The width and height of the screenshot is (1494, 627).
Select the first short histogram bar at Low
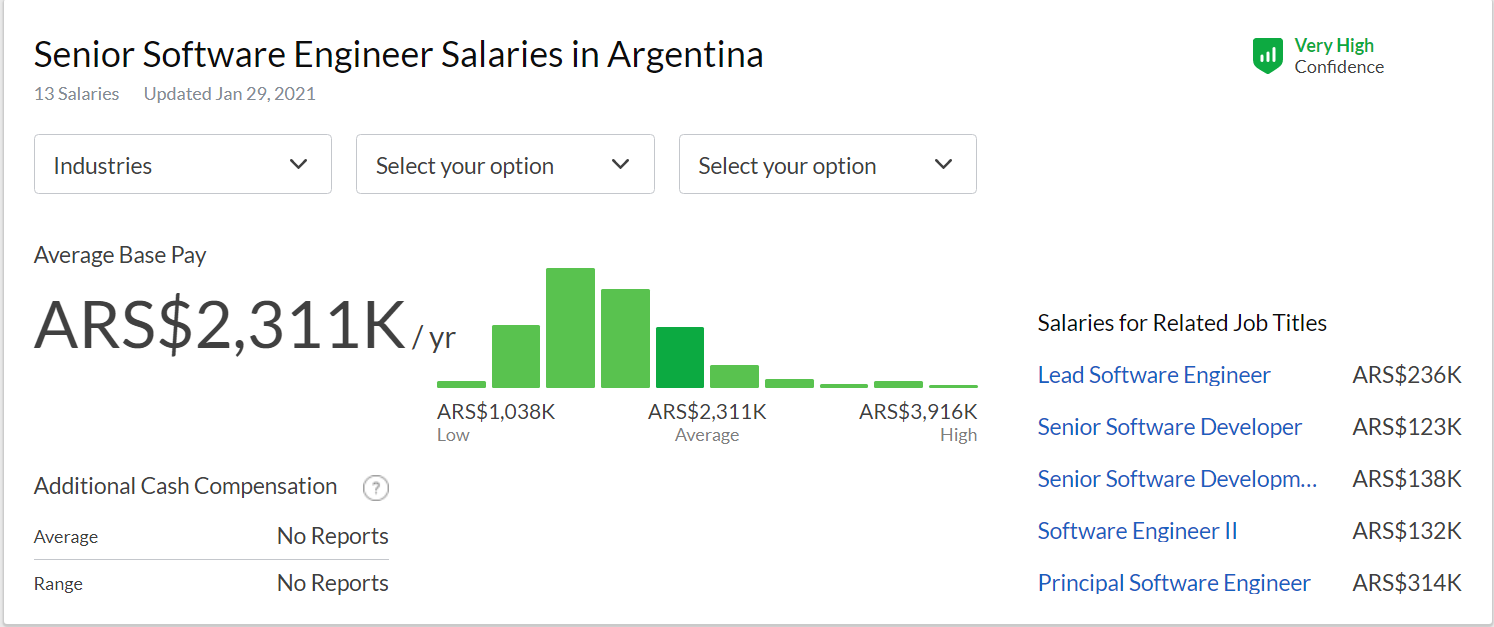[x=461, y=384]
